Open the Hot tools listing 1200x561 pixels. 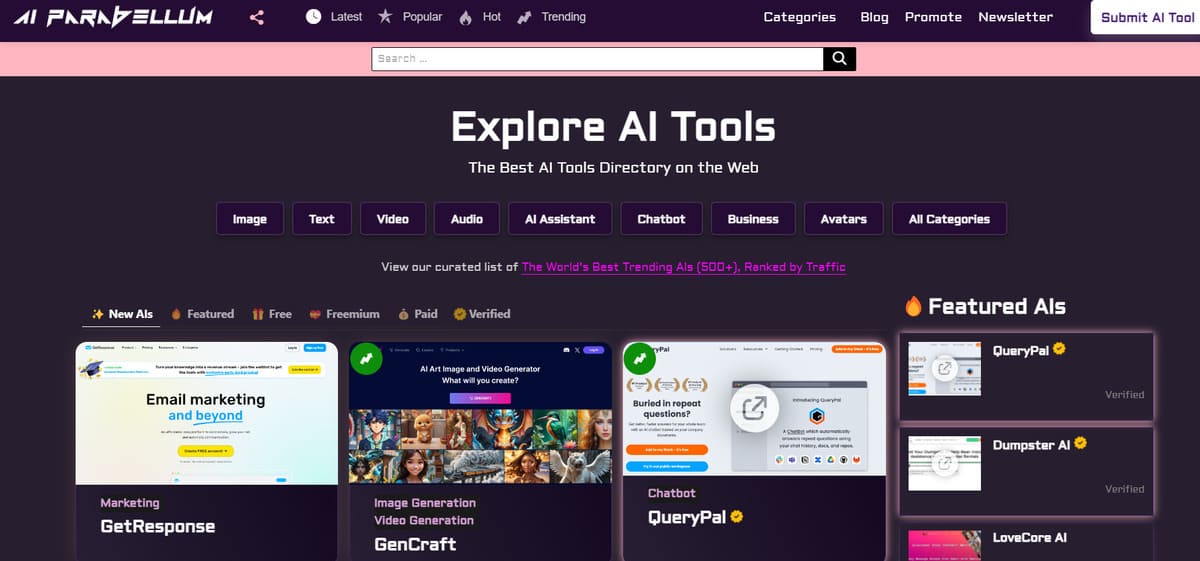pyautogui.click(x=481, y=17)
